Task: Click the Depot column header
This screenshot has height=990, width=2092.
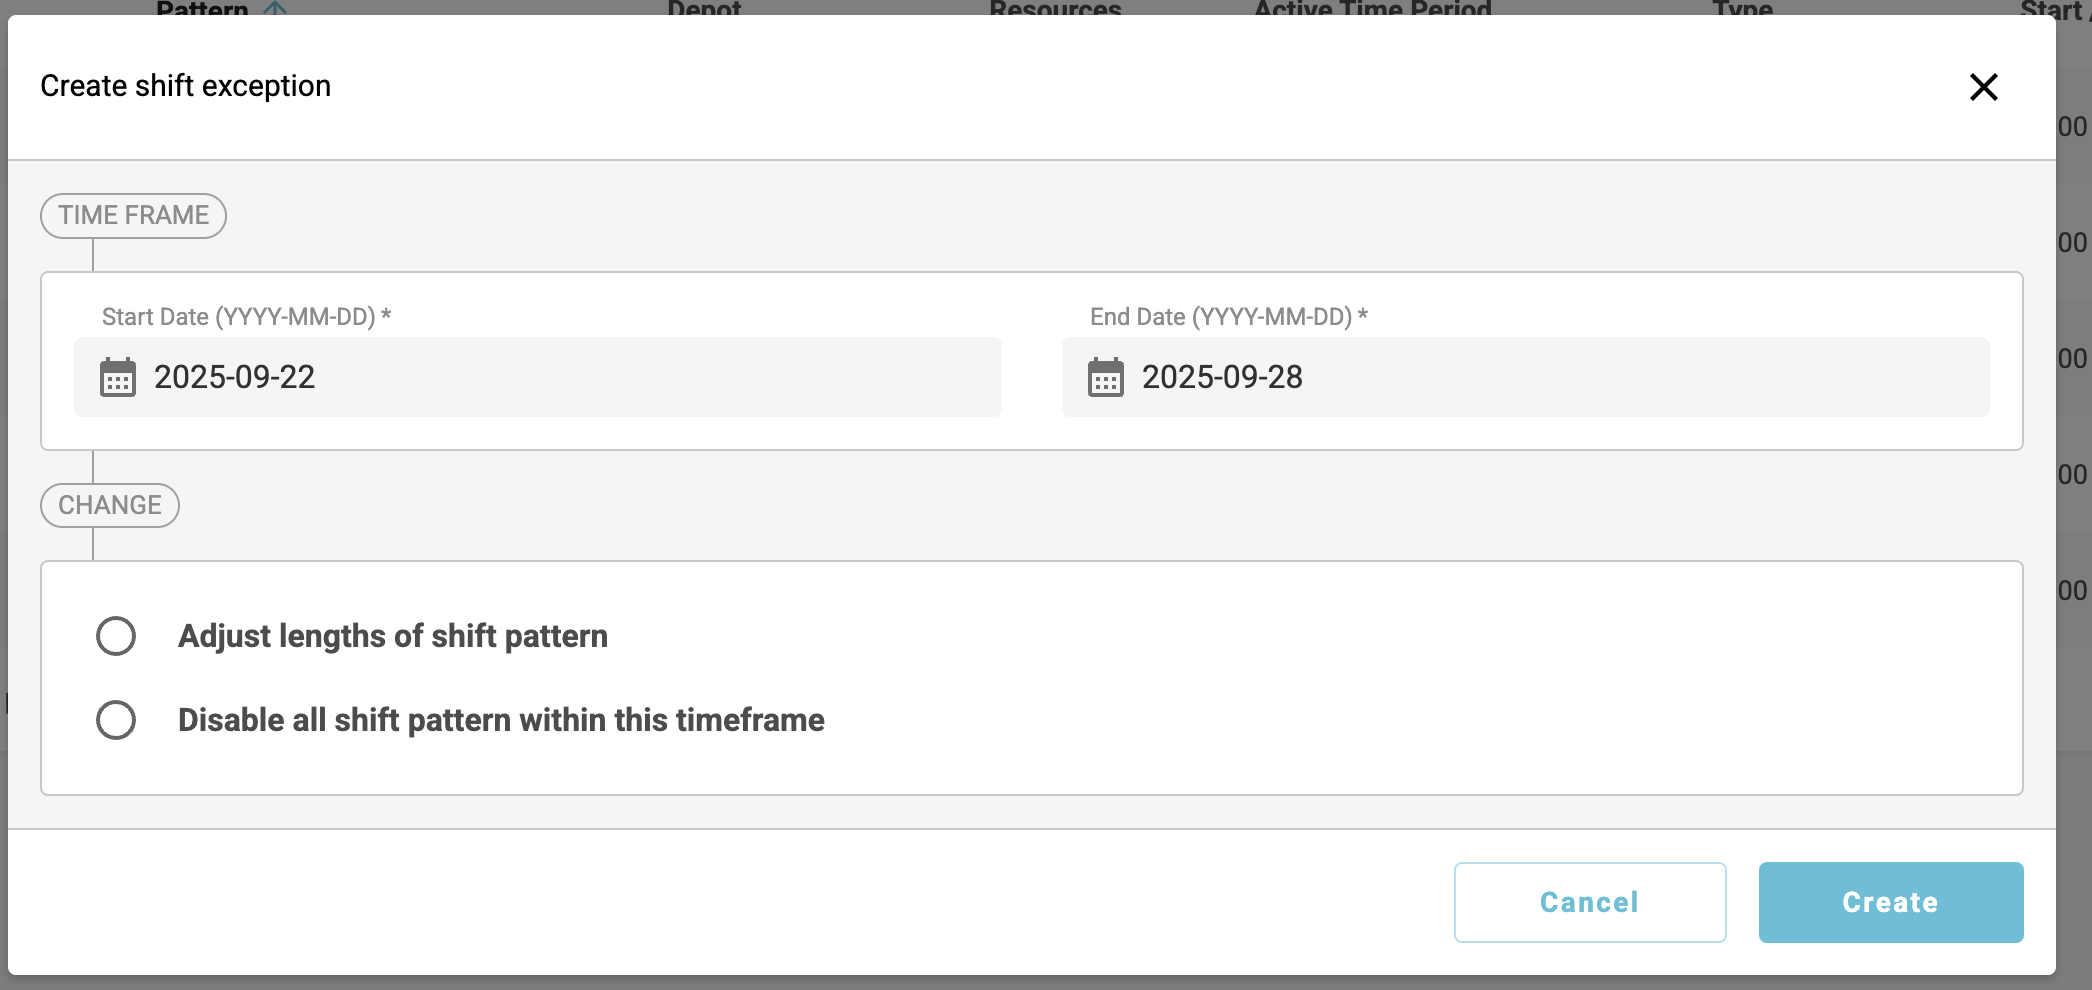Action: click(x=704, y=8)
